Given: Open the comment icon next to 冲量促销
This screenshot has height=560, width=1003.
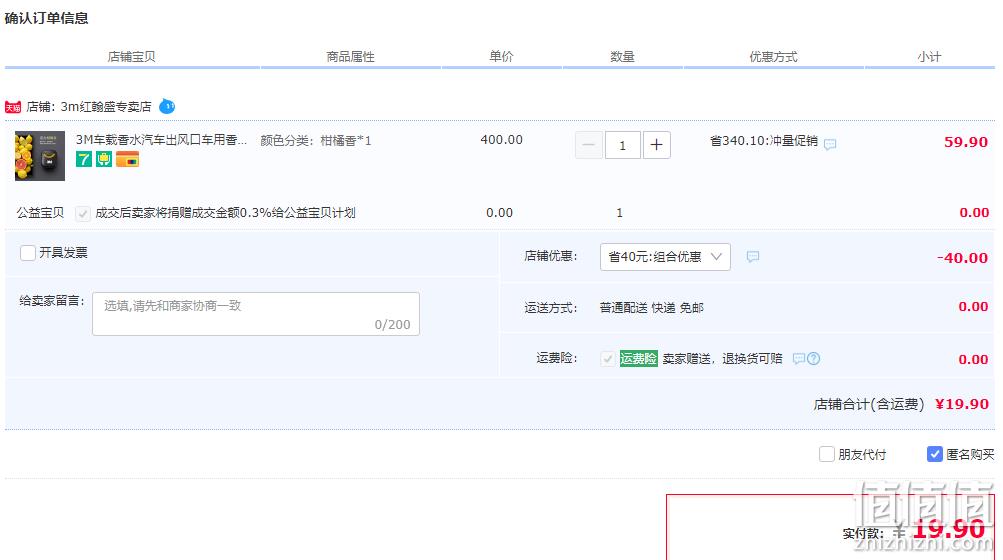Looking at the screenshot, I should [830, 144].
